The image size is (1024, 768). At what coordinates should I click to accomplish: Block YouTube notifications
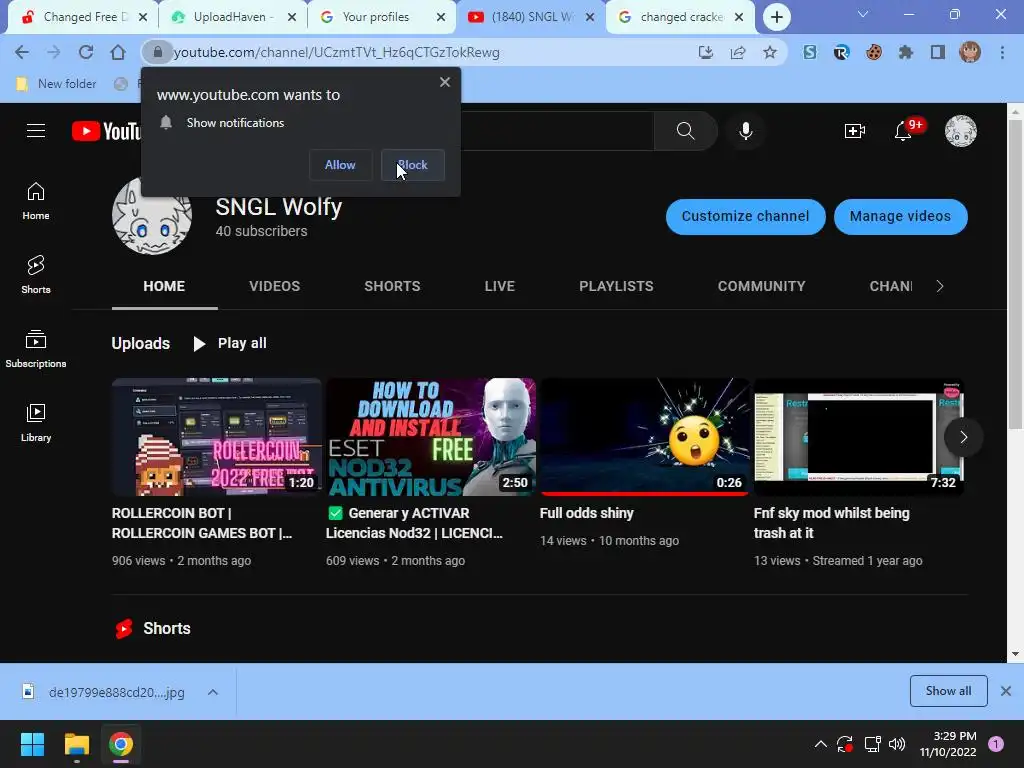(413, 165)
